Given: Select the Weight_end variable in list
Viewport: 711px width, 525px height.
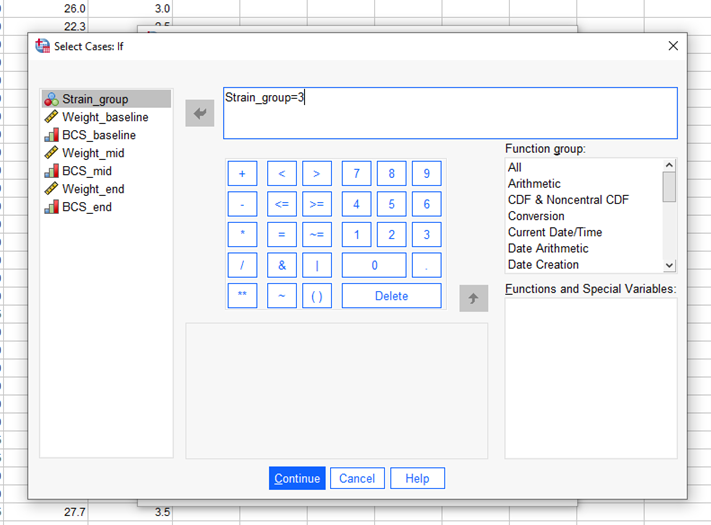Looking at the screenshot, I should [x=93, y=189].
